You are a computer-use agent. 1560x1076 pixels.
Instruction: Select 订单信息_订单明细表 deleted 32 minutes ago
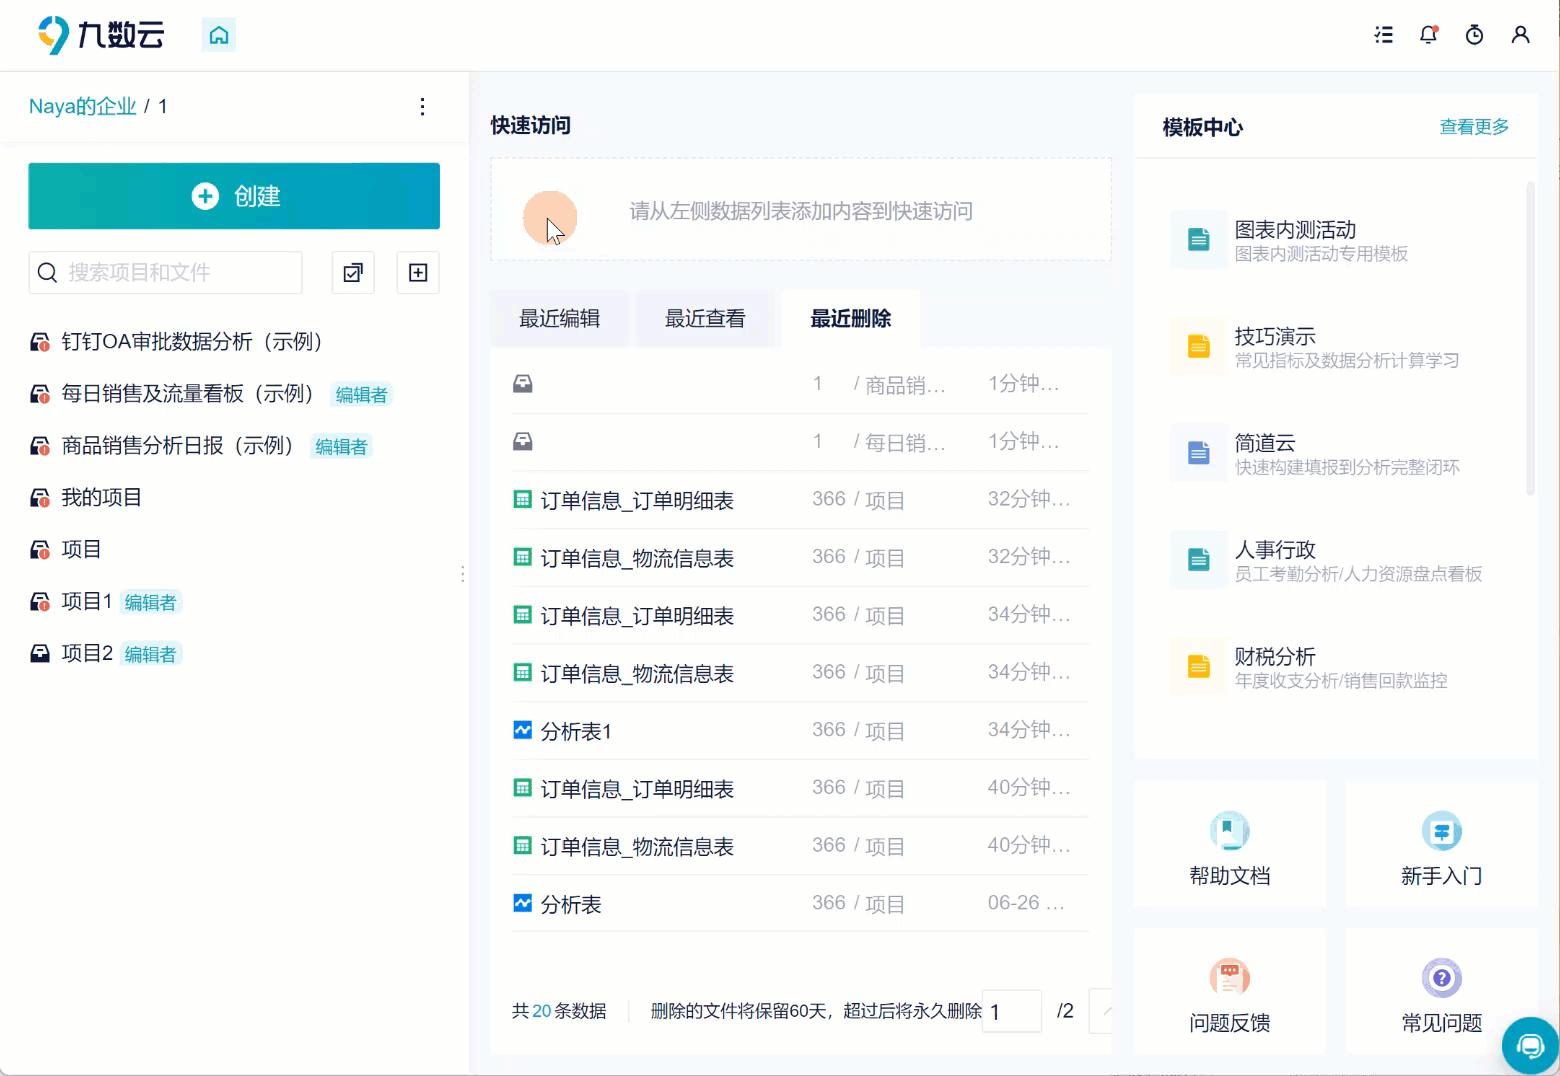pos(800,500)
